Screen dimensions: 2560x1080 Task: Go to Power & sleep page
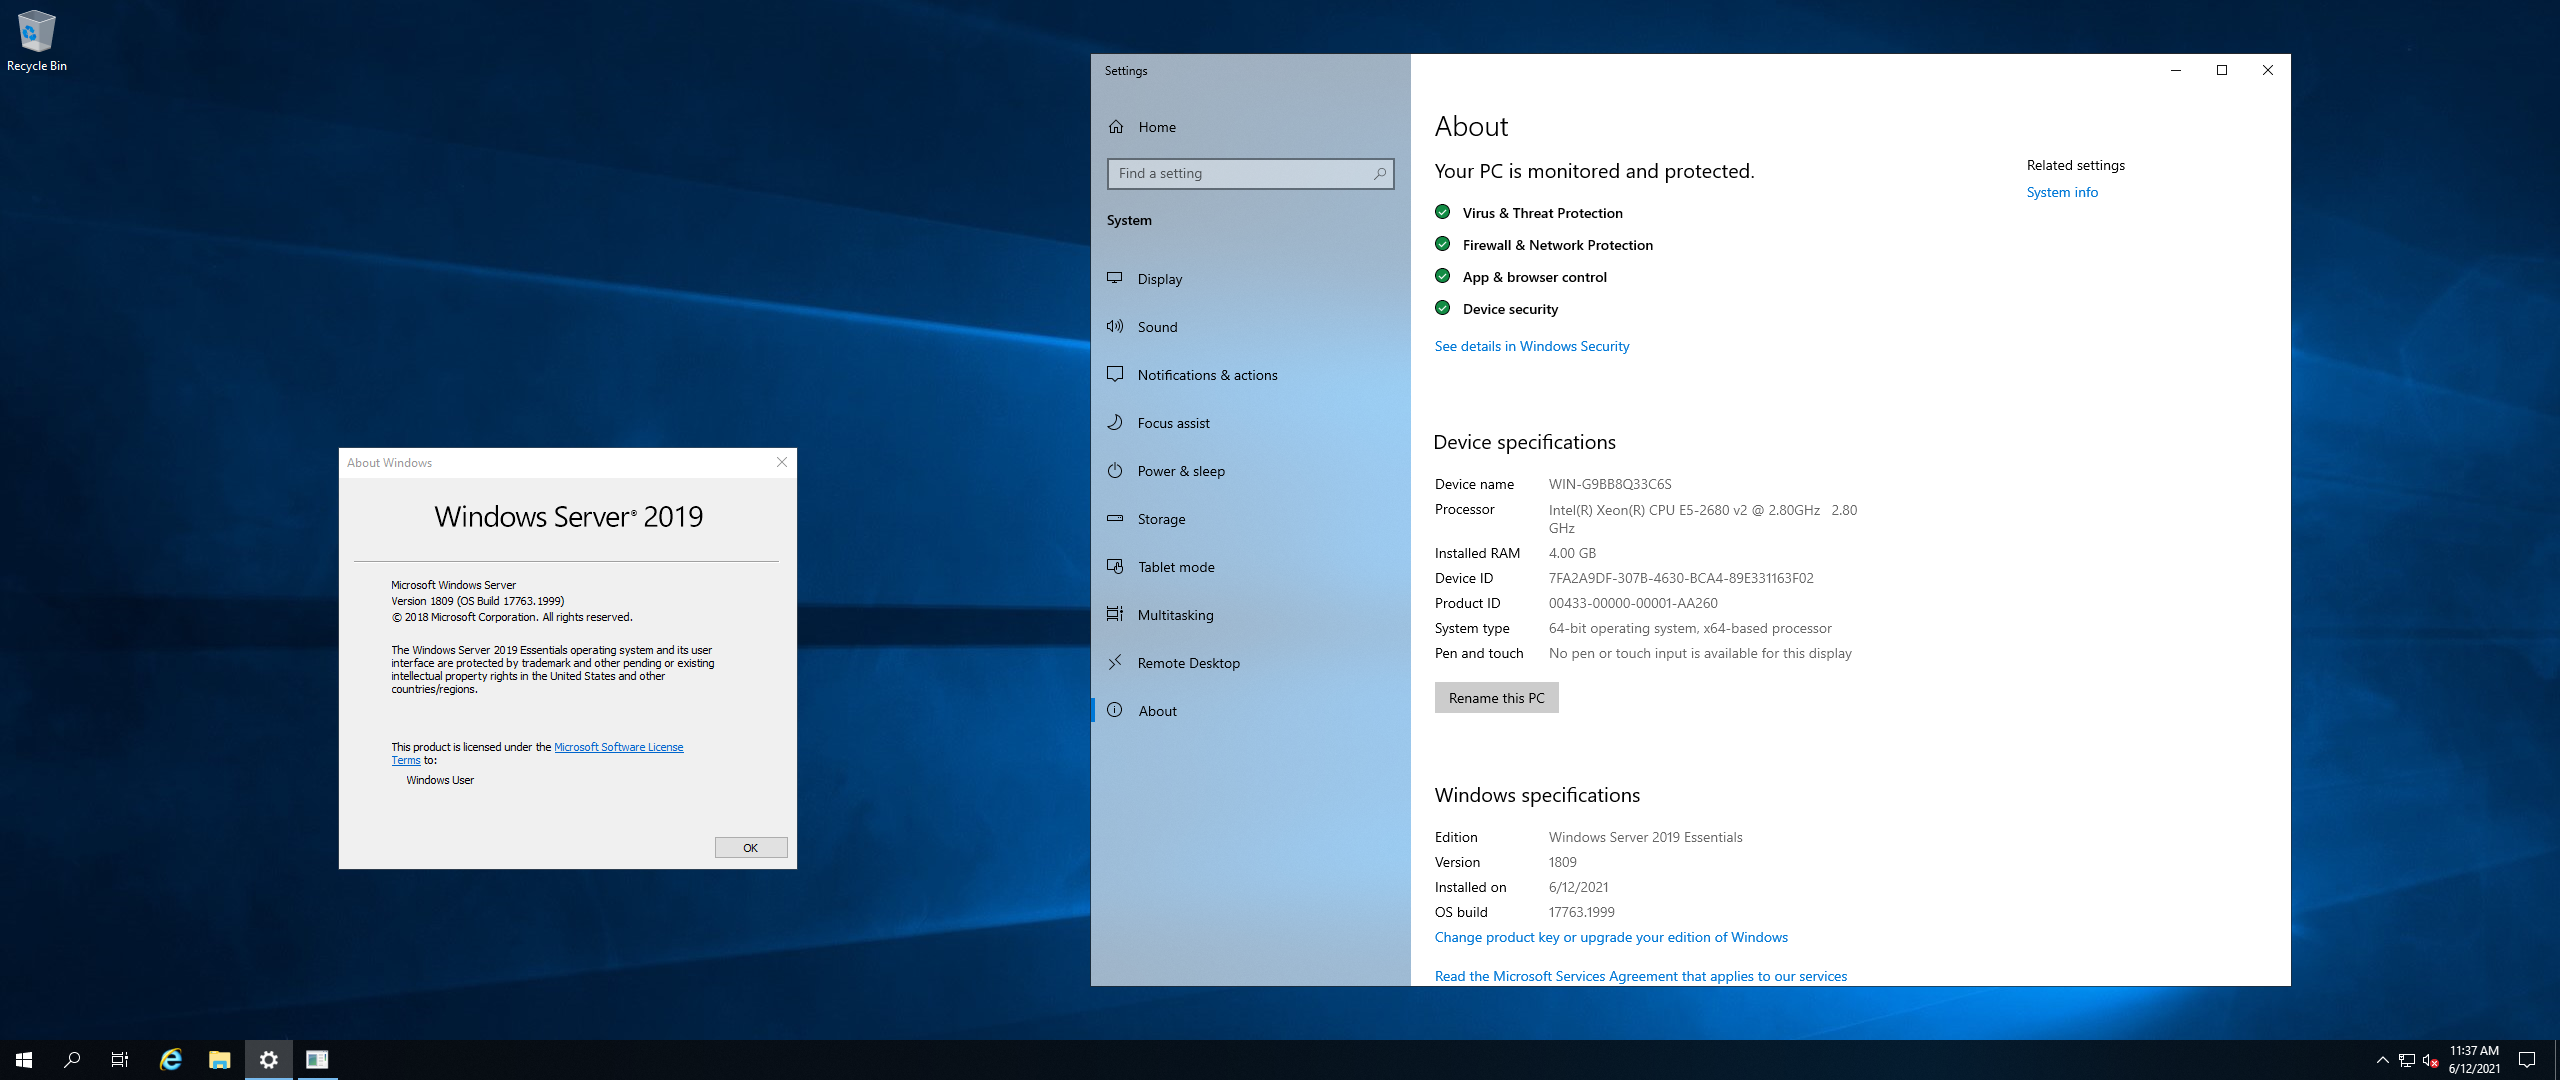click(1250, 471)
